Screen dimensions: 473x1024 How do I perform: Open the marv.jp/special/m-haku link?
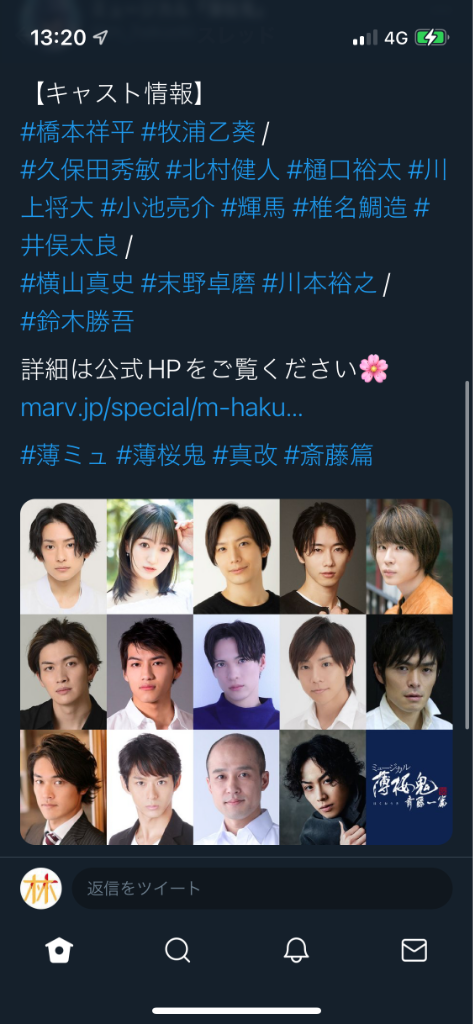tap(162, 408)
